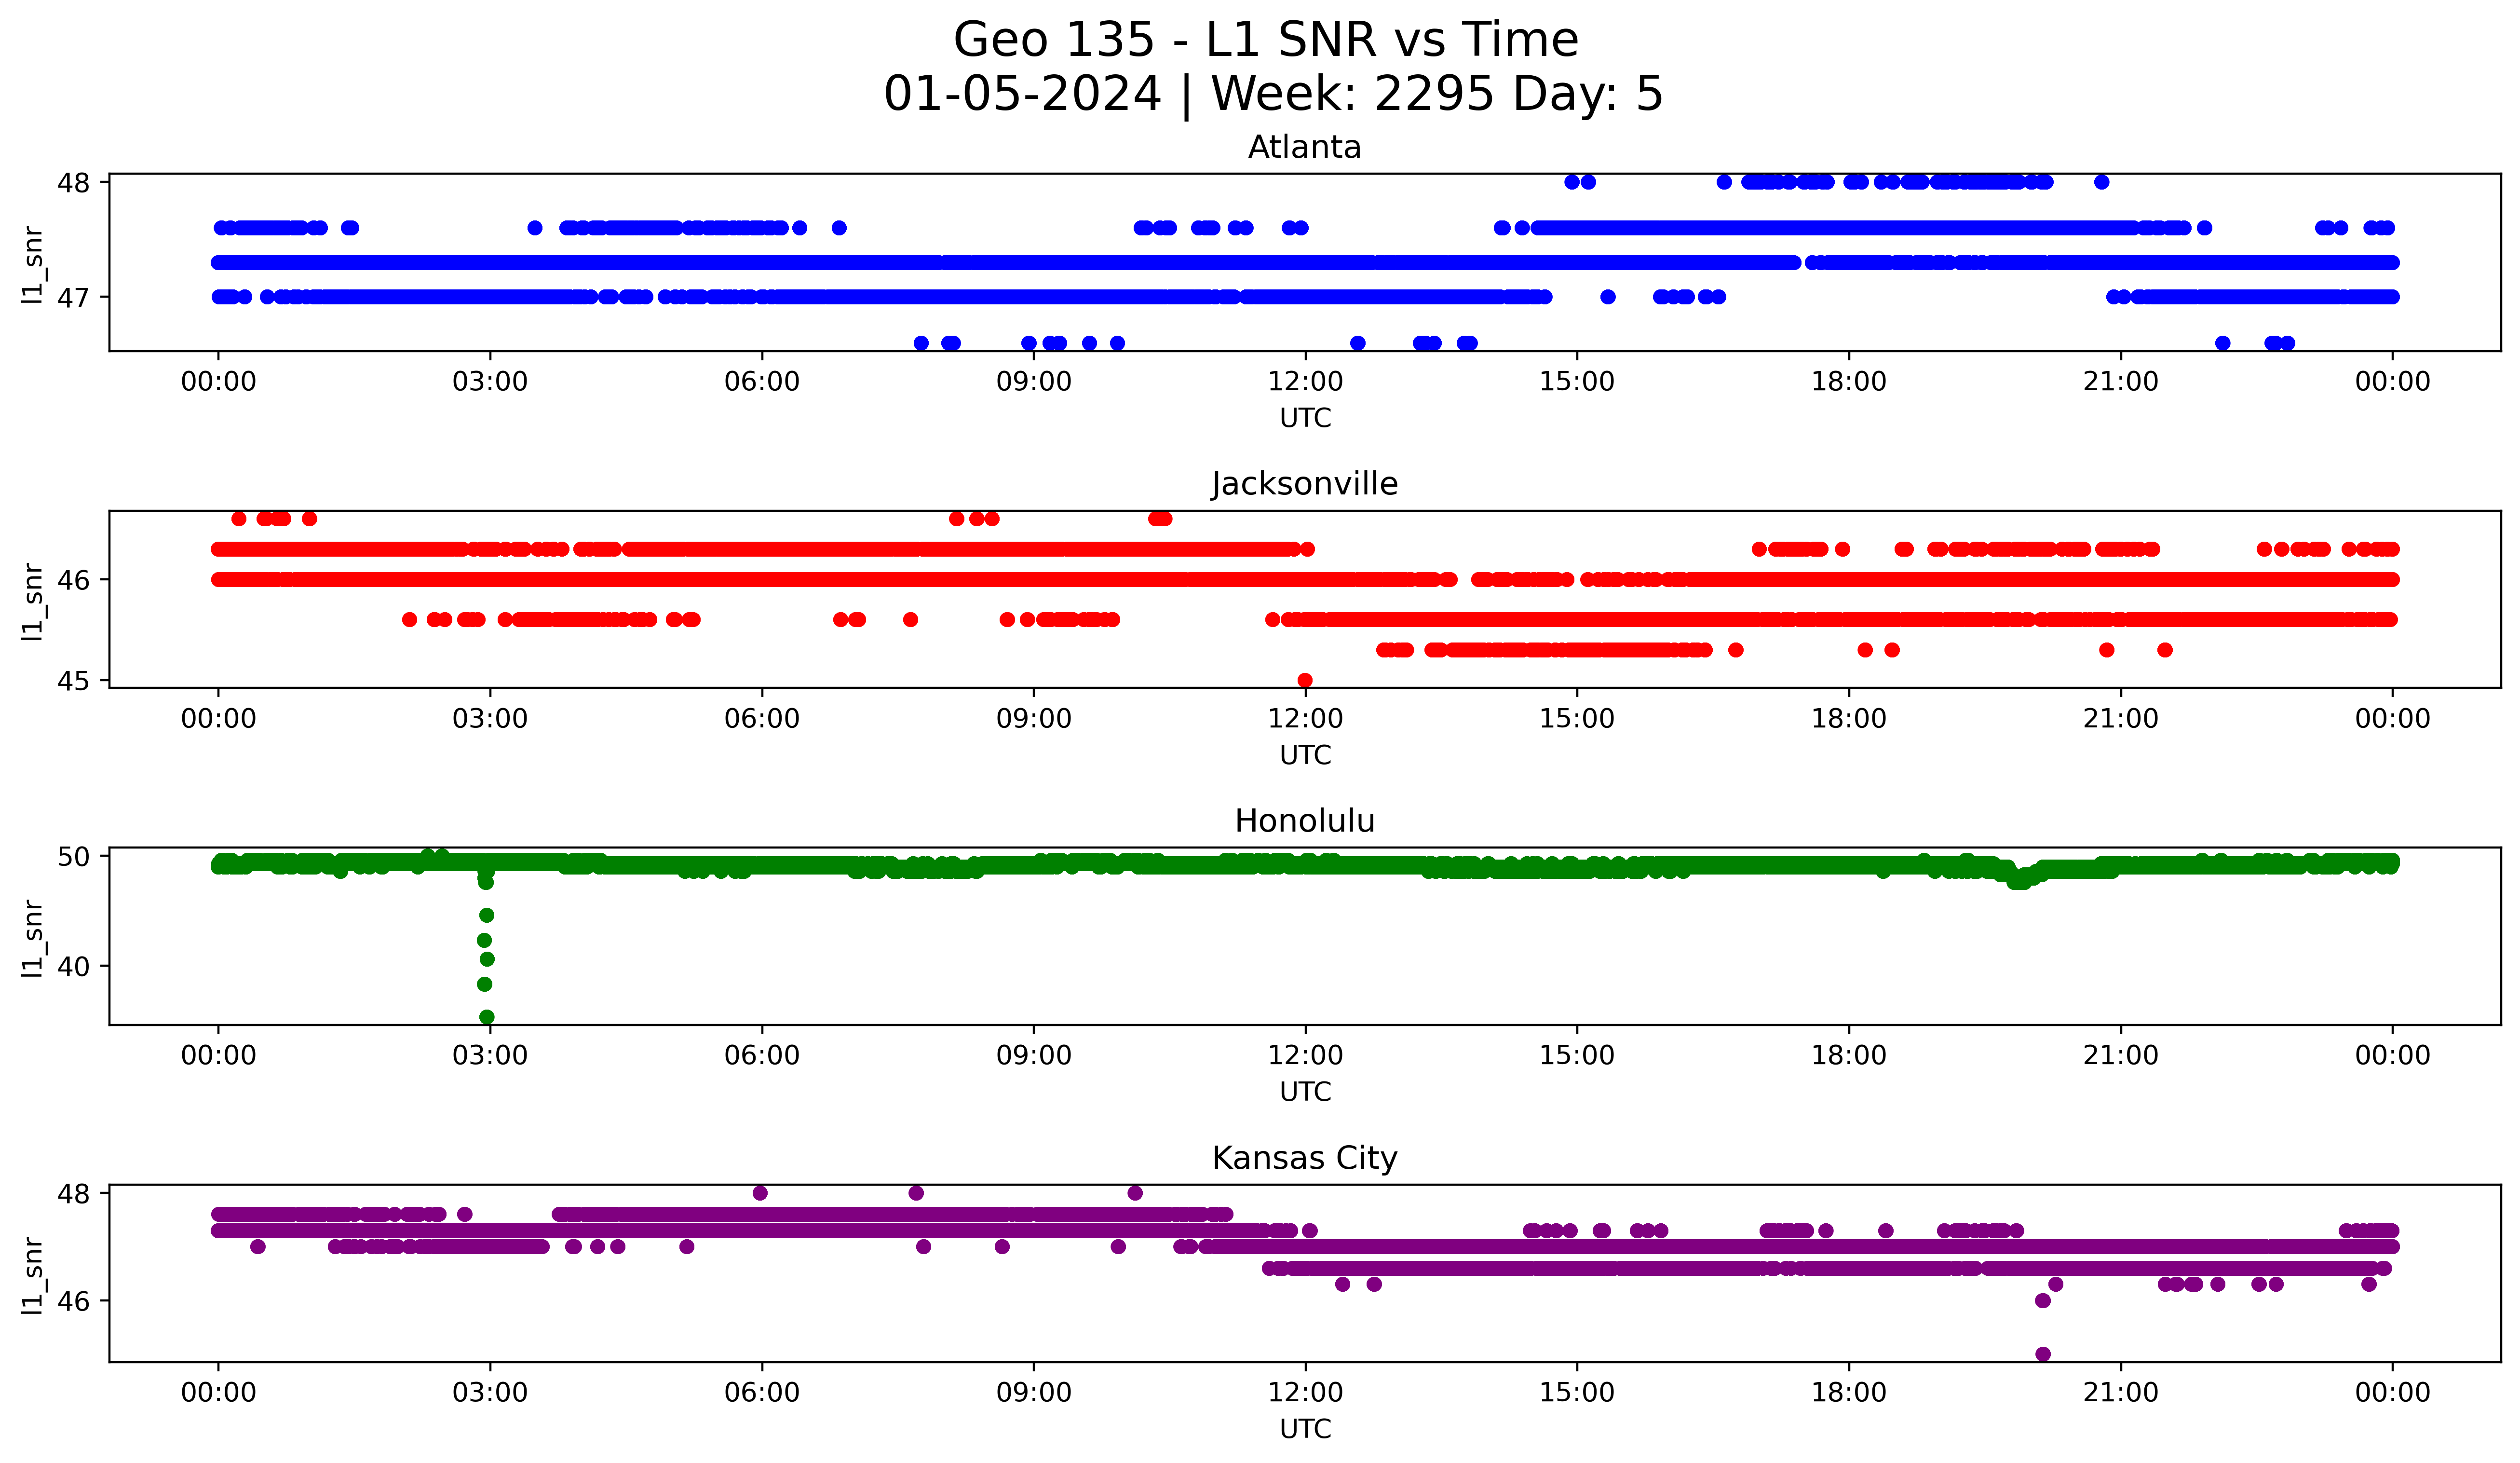Click the lowest purple point in Kansas City plot
Viewport: 2520px width, 1463px height.
click(2043, 1354)
